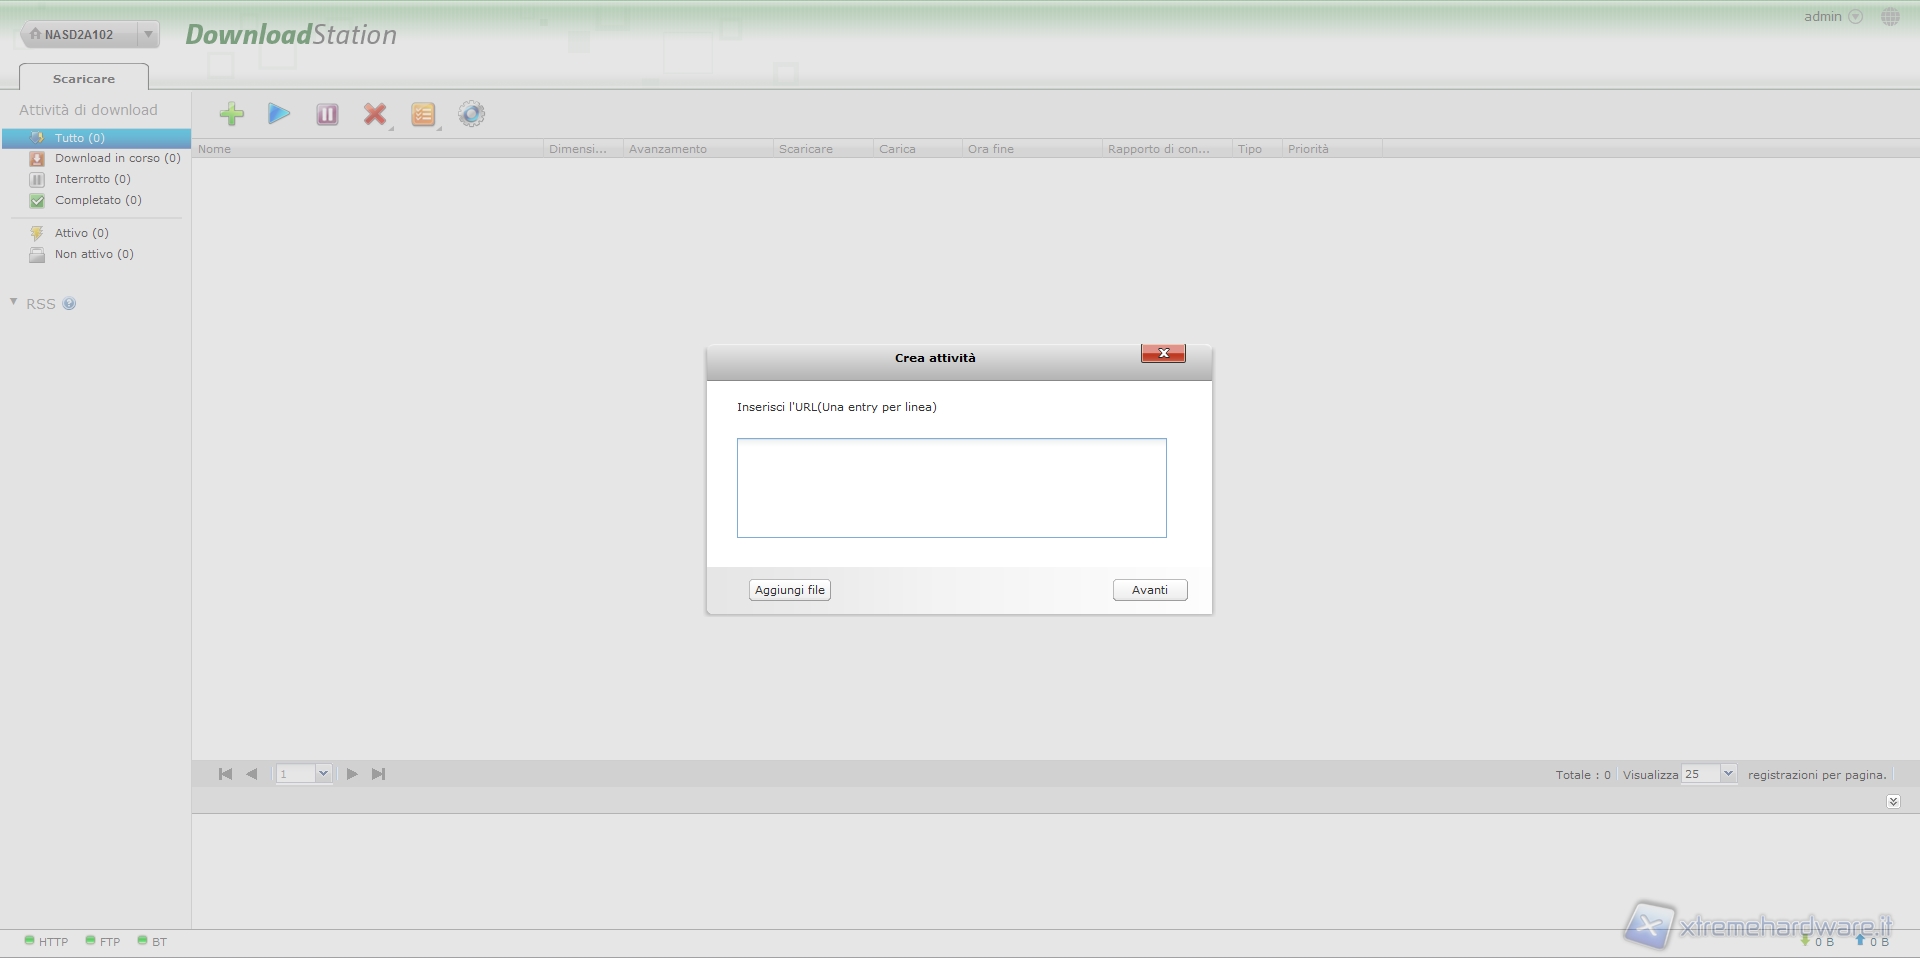The width and height of the screenshot is (1920, 958).
Task: Open the NASD2A102 device dropdown
Action: click(148, 34)
